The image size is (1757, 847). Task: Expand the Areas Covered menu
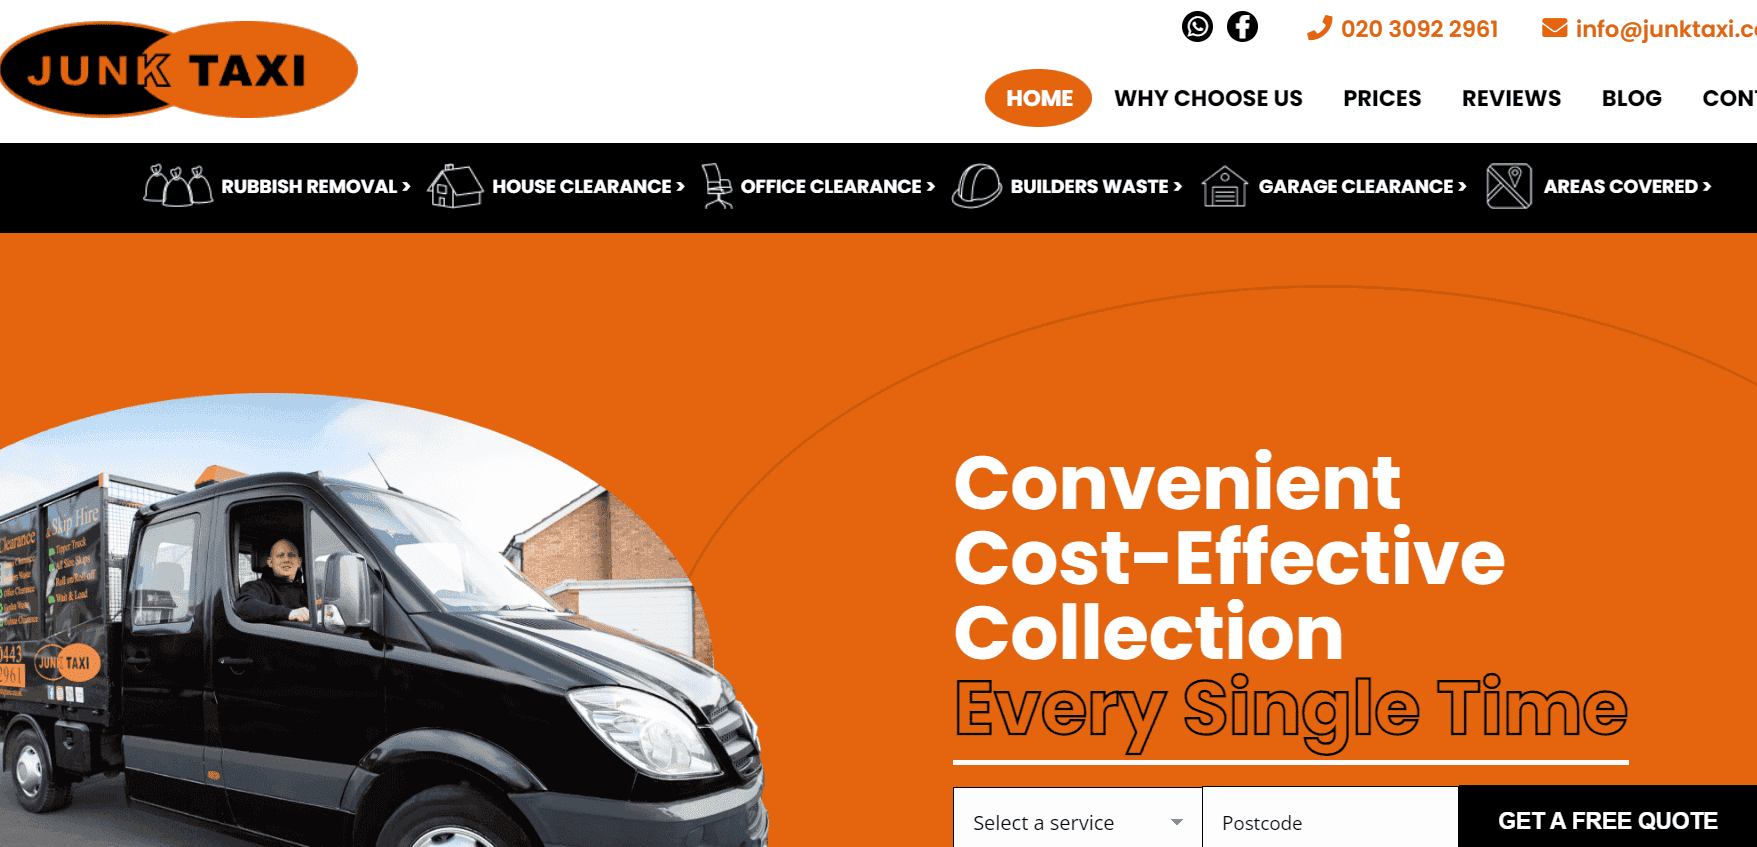point(1627,186)
